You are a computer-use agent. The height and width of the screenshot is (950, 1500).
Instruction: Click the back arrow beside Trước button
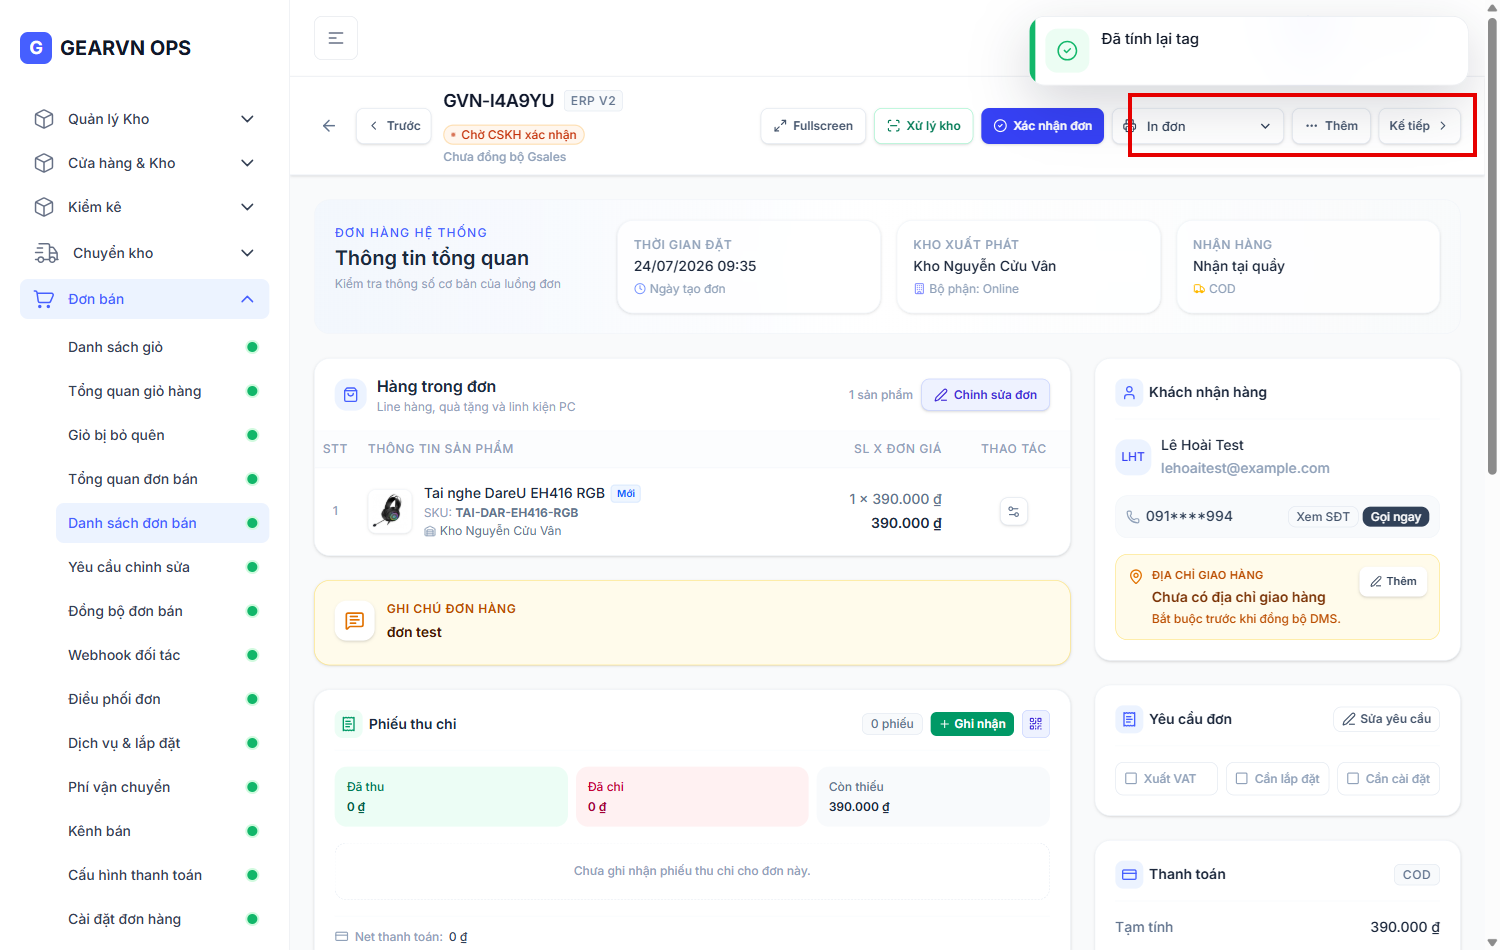(x=329, y=126)
